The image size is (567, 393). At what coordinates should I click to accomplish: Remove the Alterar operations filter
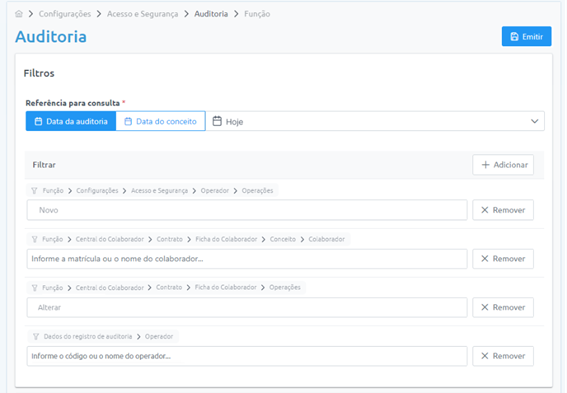503,307
